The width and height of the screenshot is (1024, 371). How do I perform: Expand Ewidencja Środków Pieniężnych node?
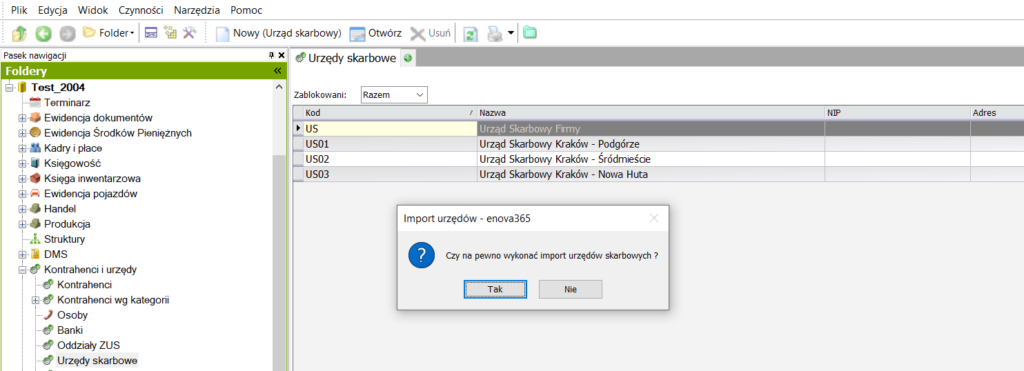pos(22,133)
